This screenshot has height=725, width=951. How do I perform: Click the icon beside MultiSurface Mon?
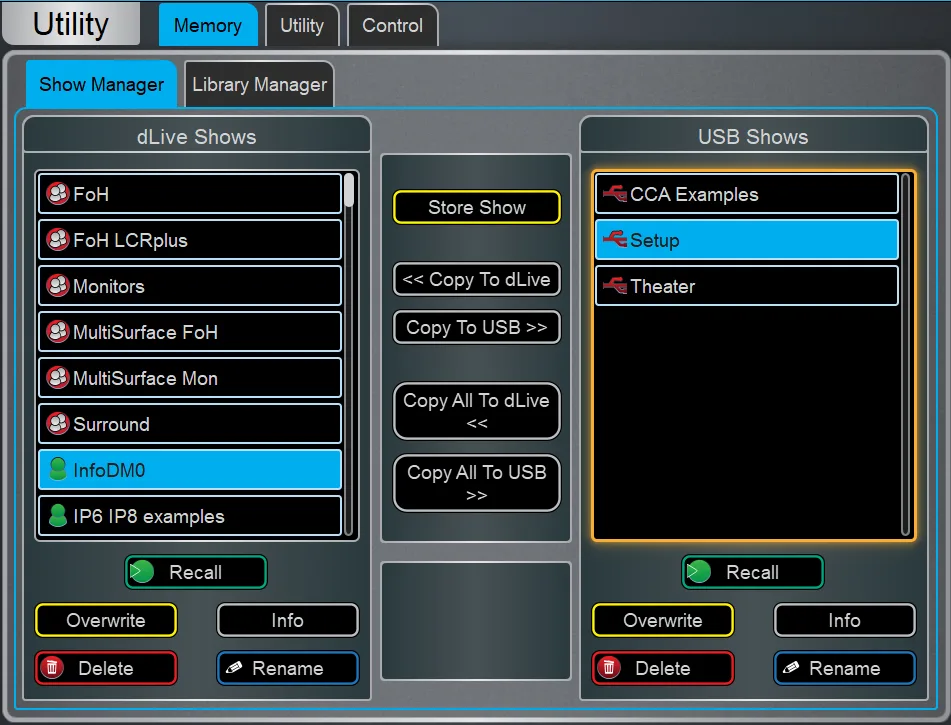58,378
